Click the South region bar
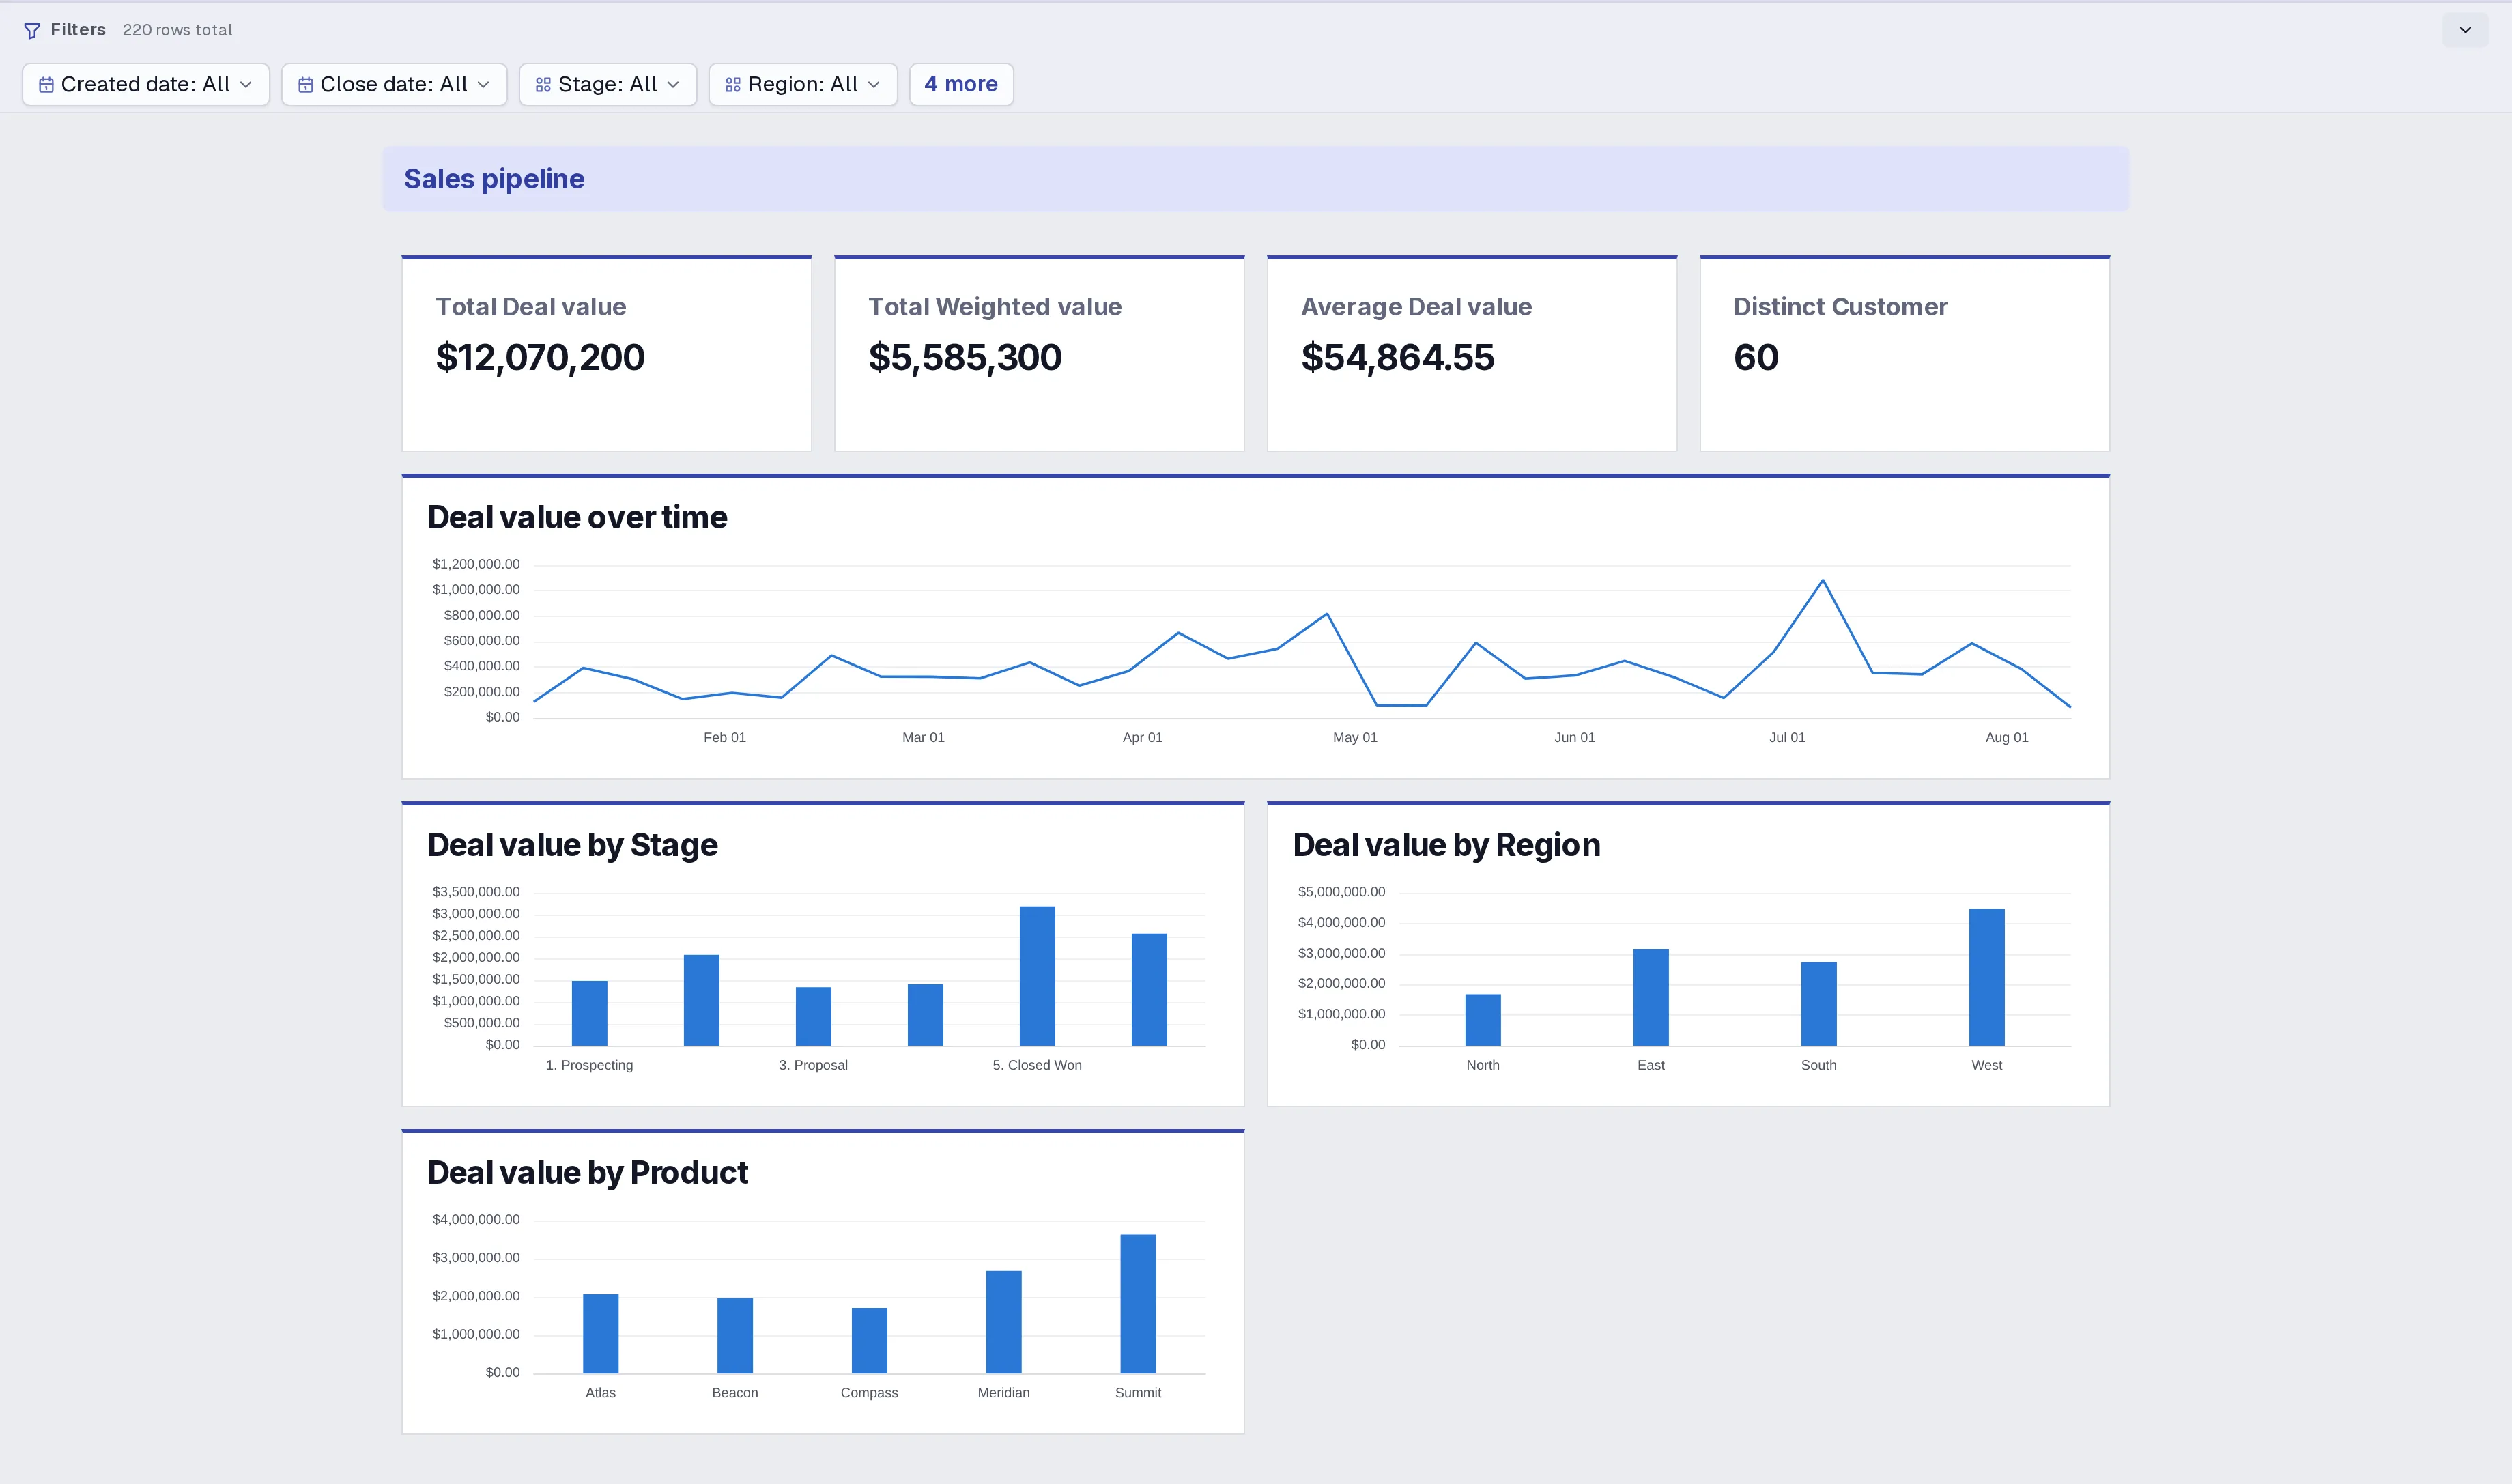 [1819, 1004]
